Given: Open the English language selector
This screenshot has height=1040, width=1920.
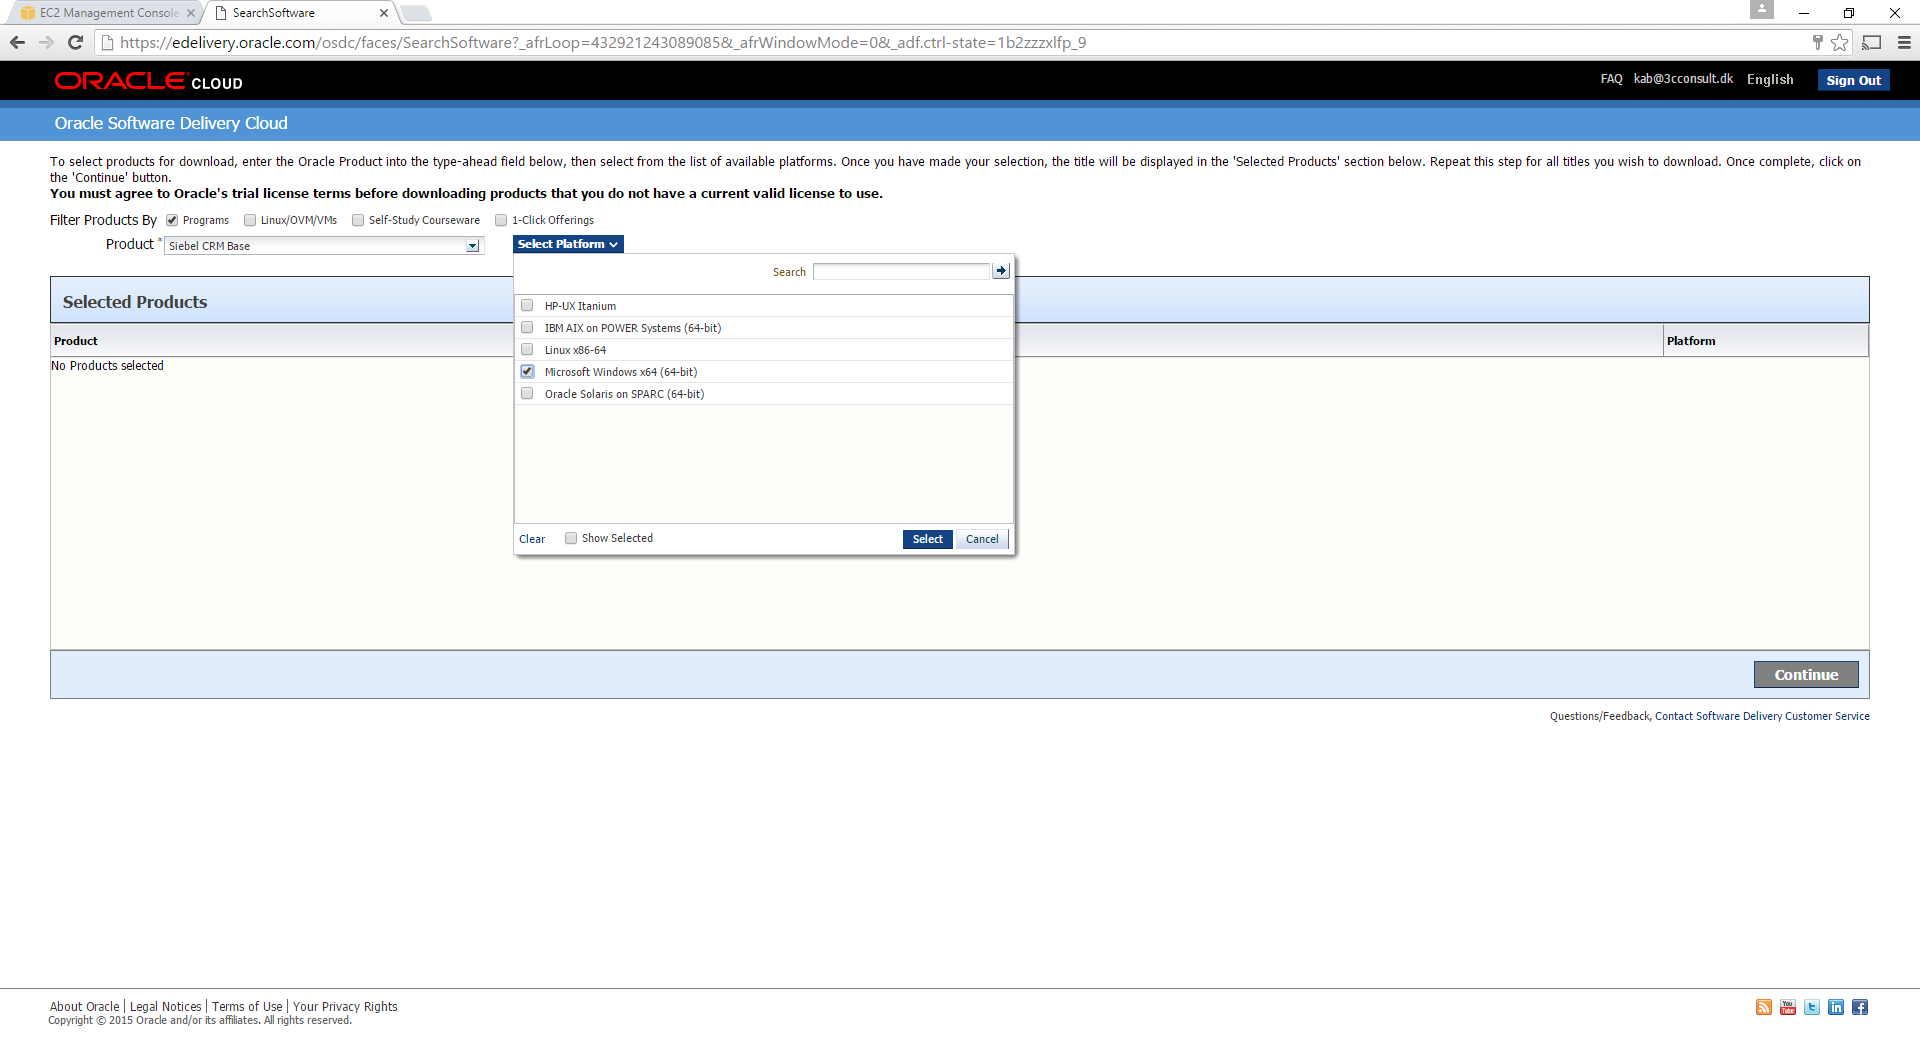Looking at the screenshot, I should pyautogui.click(x=1770, y=79).
